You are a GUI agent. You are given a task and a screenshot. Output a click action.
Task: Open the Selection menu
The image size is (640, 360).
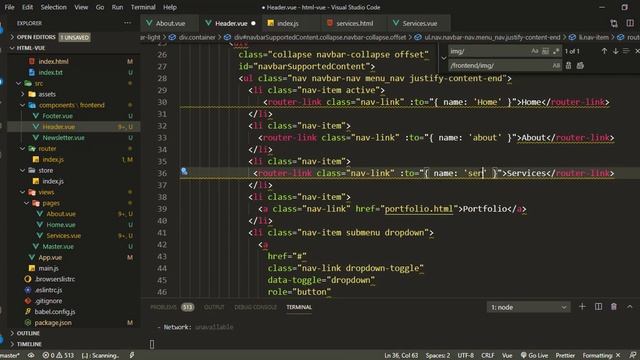53,7
